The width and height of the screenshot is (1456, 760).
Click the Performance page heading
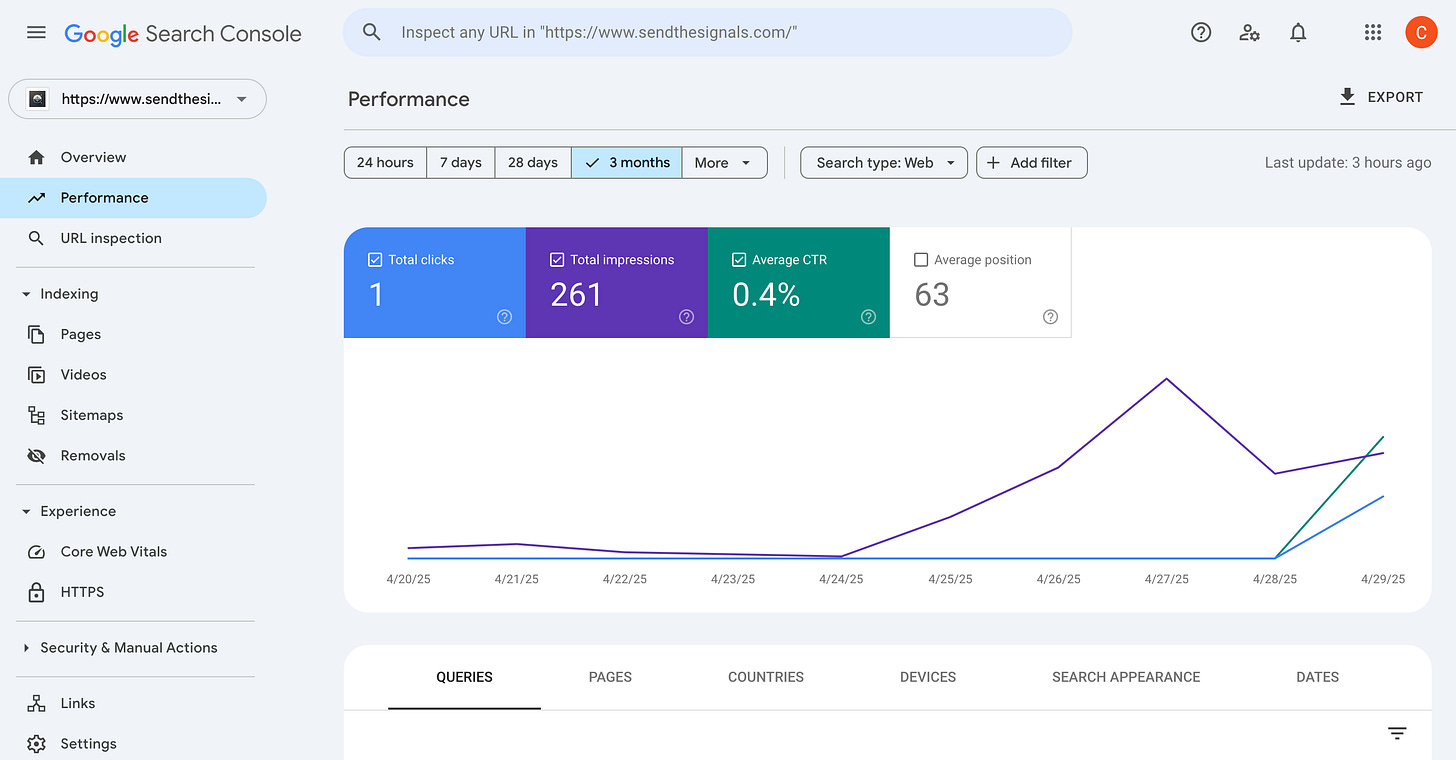tap(409, 99)
